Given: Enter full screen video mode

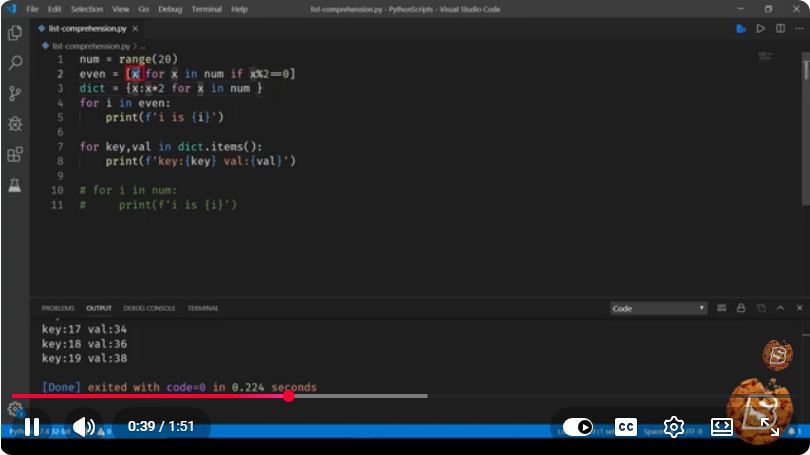Looking at the screenshot, I should click(770, 427).
